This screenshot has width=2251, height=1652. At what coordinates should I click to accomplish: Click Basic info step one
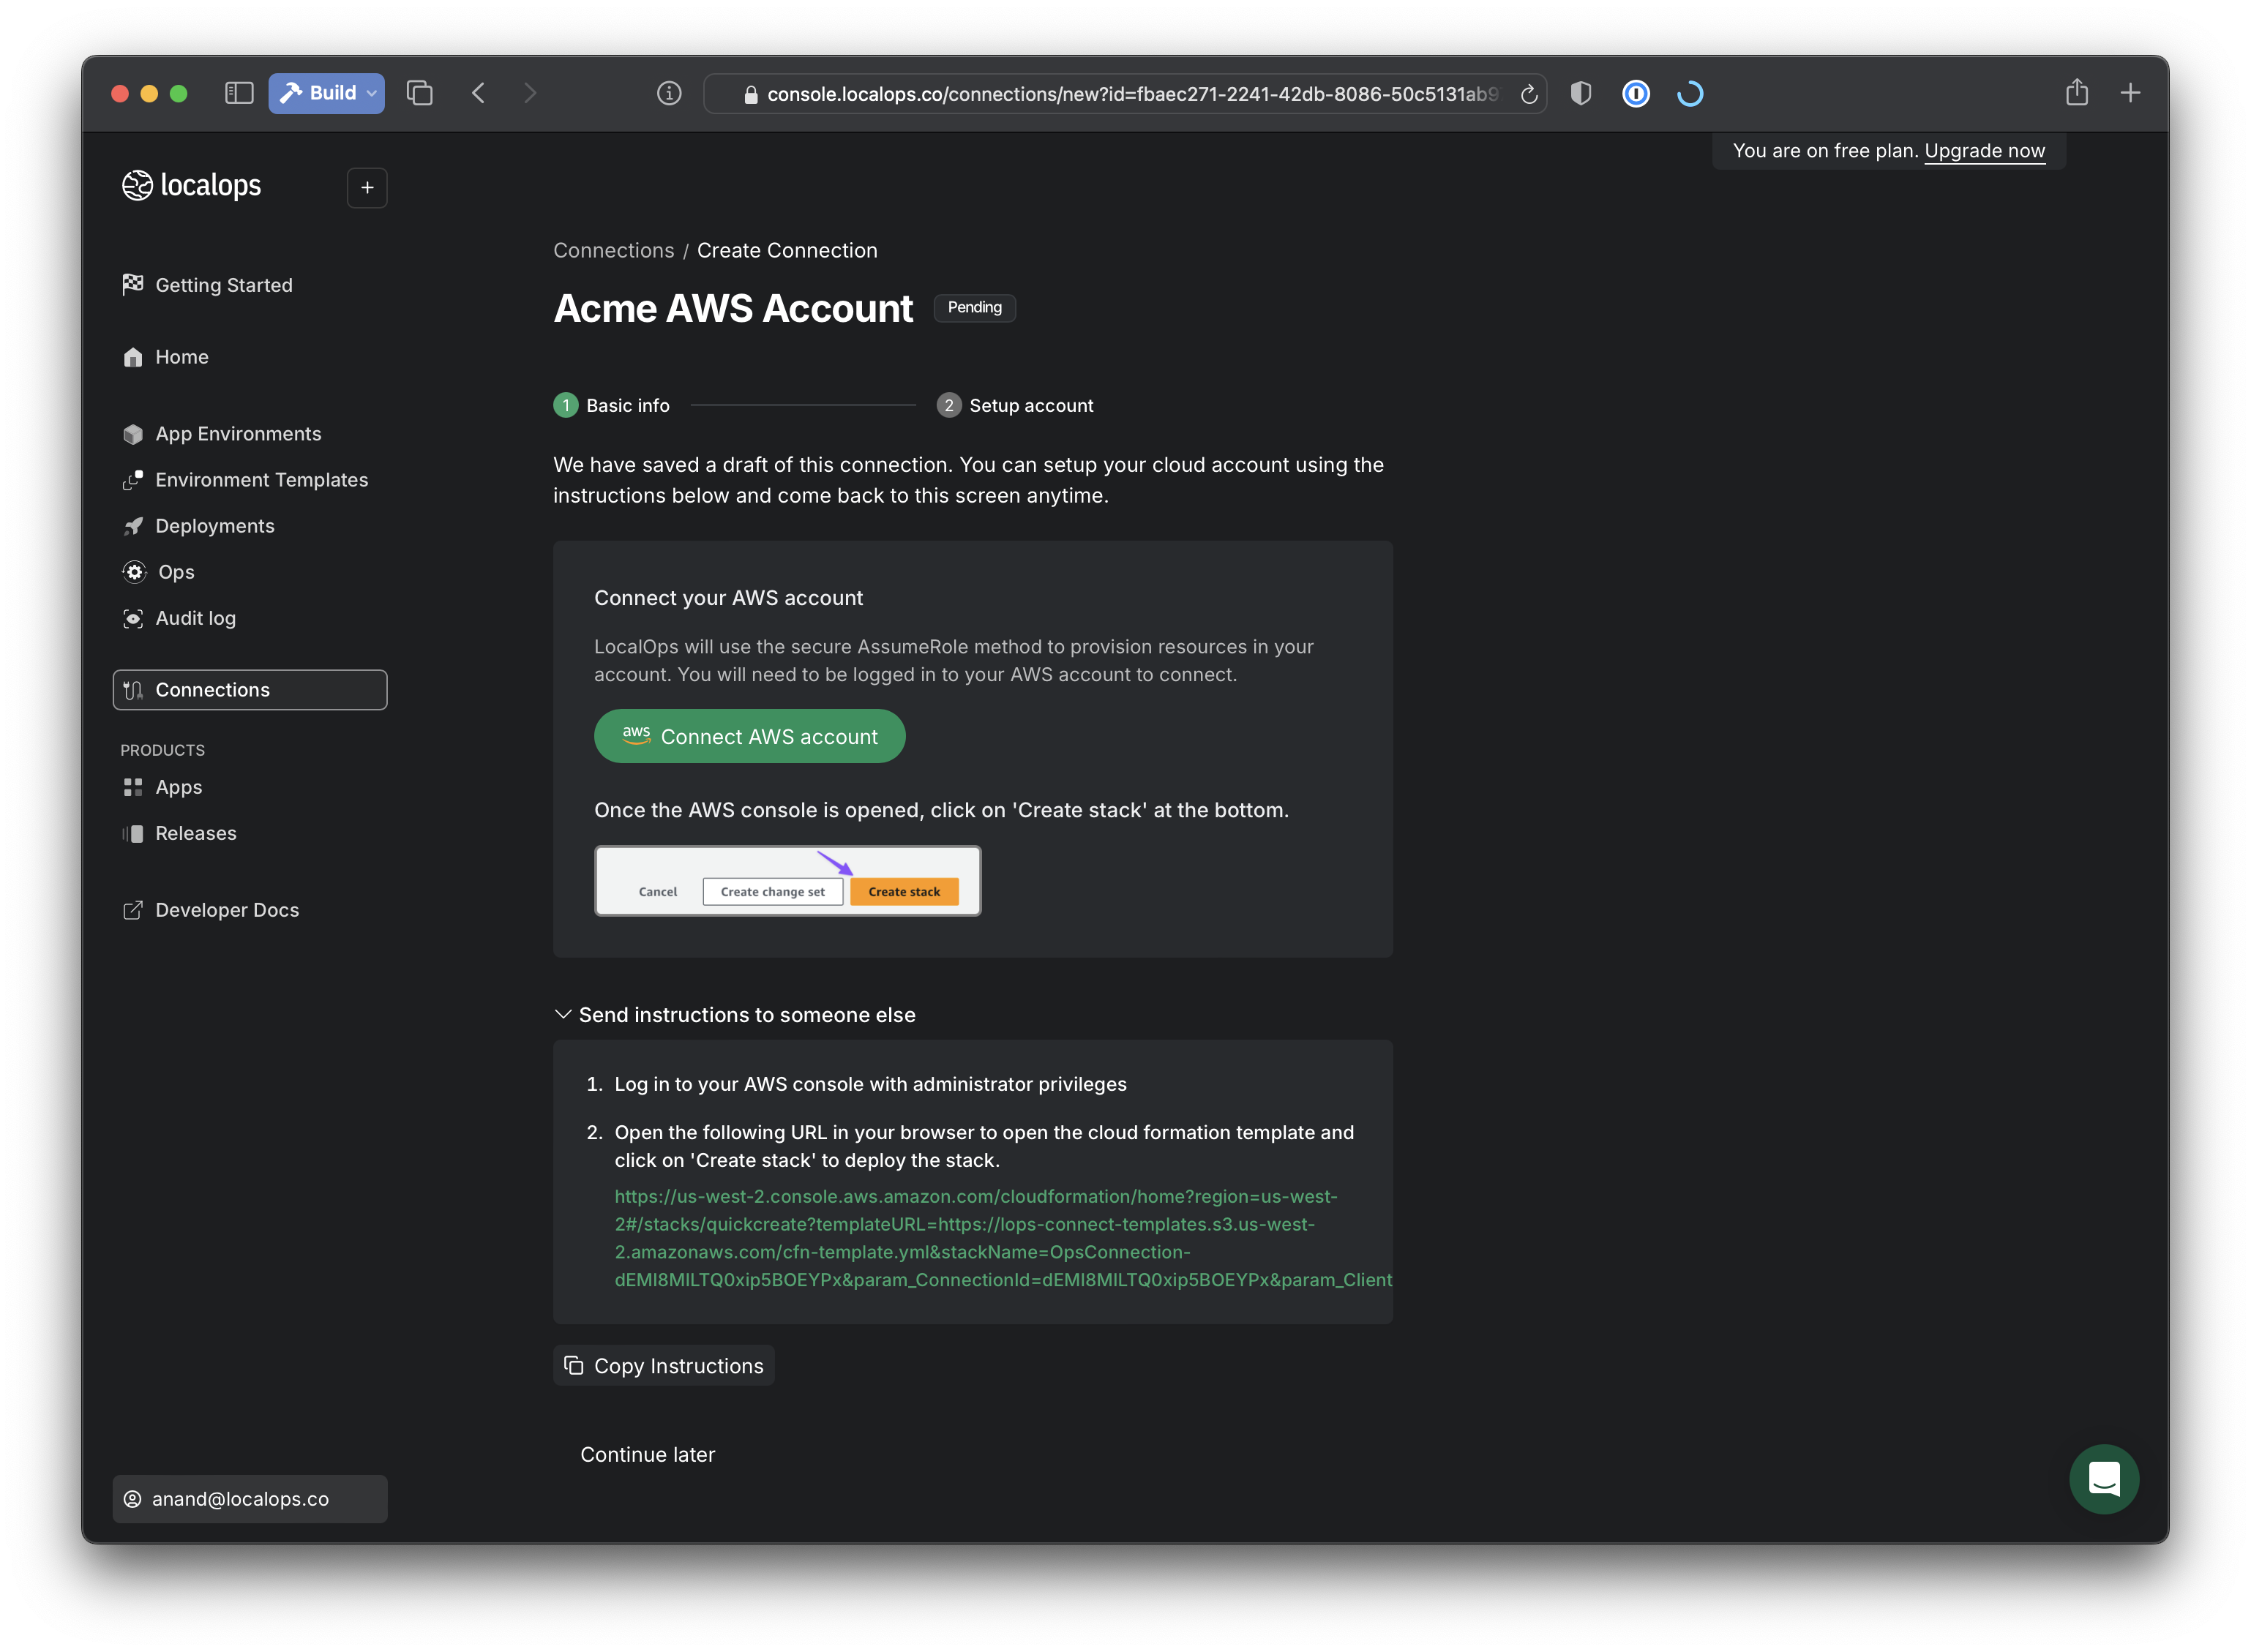pos(611,405)
